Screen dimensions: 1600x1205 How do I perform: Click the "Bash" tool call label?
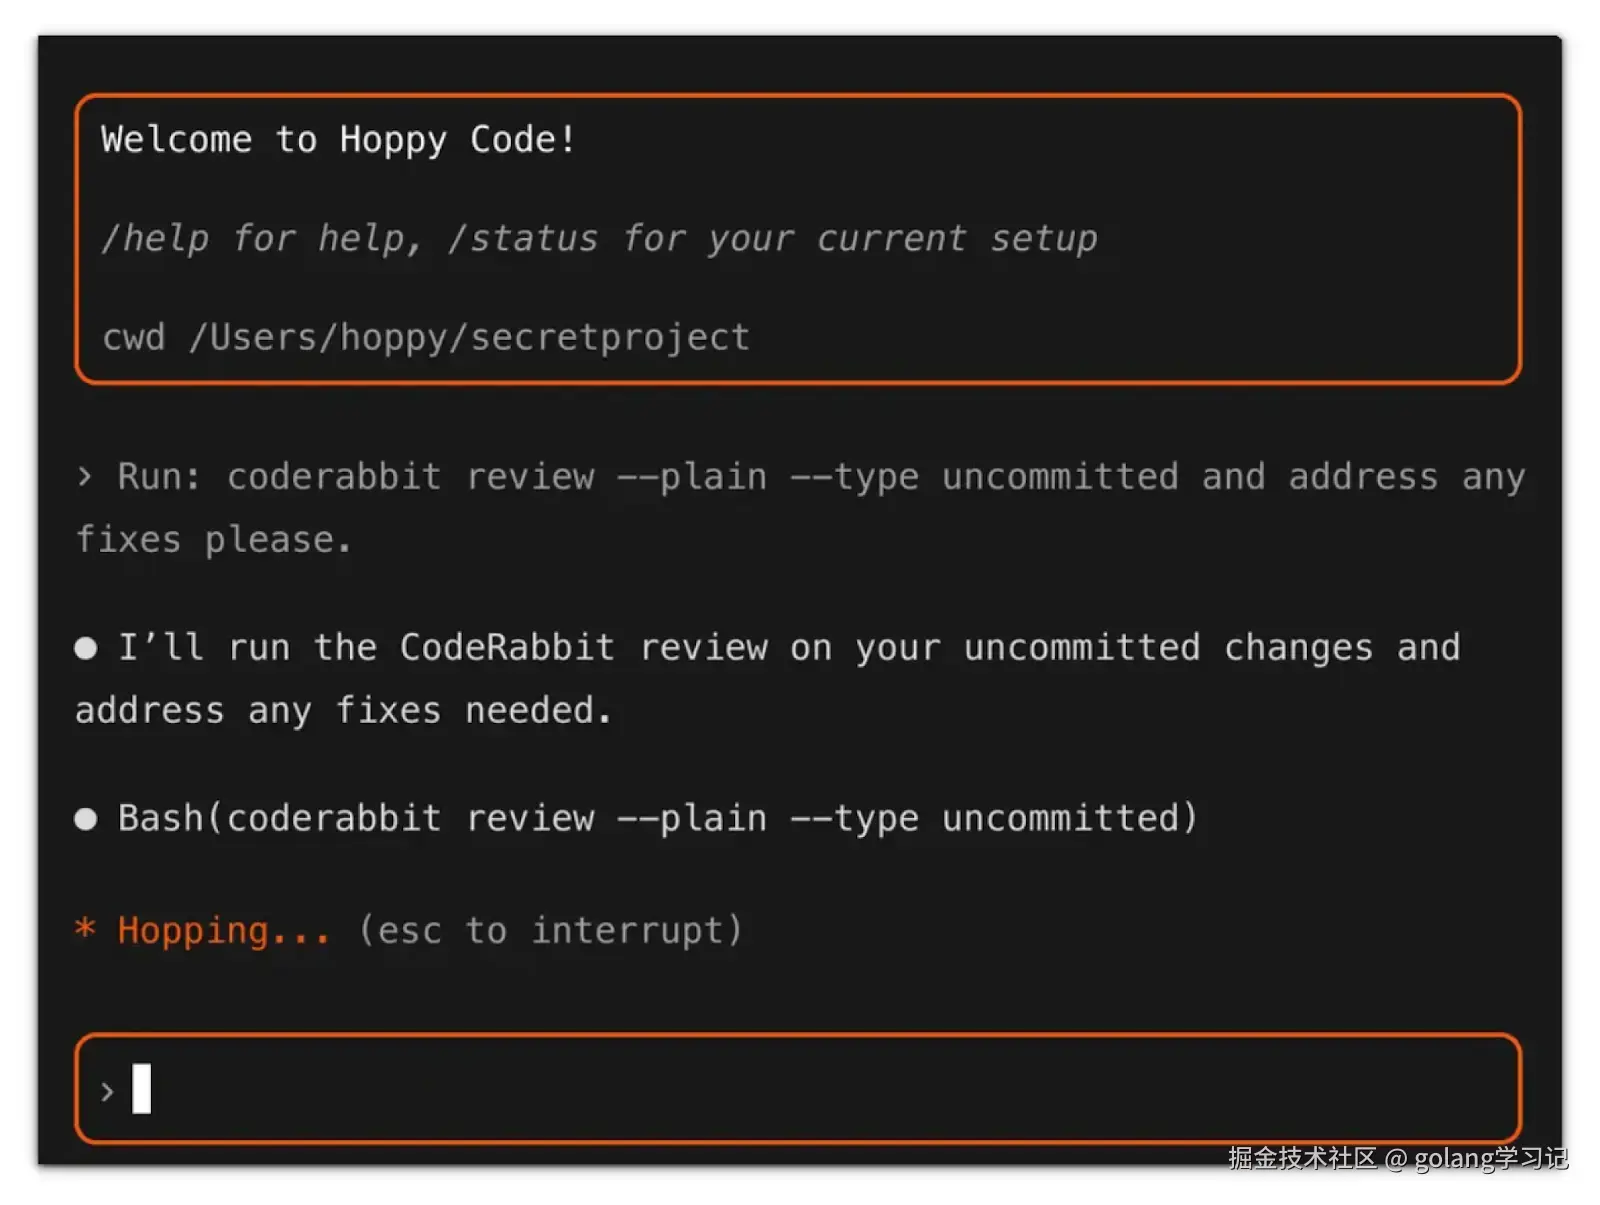point(160,819)
